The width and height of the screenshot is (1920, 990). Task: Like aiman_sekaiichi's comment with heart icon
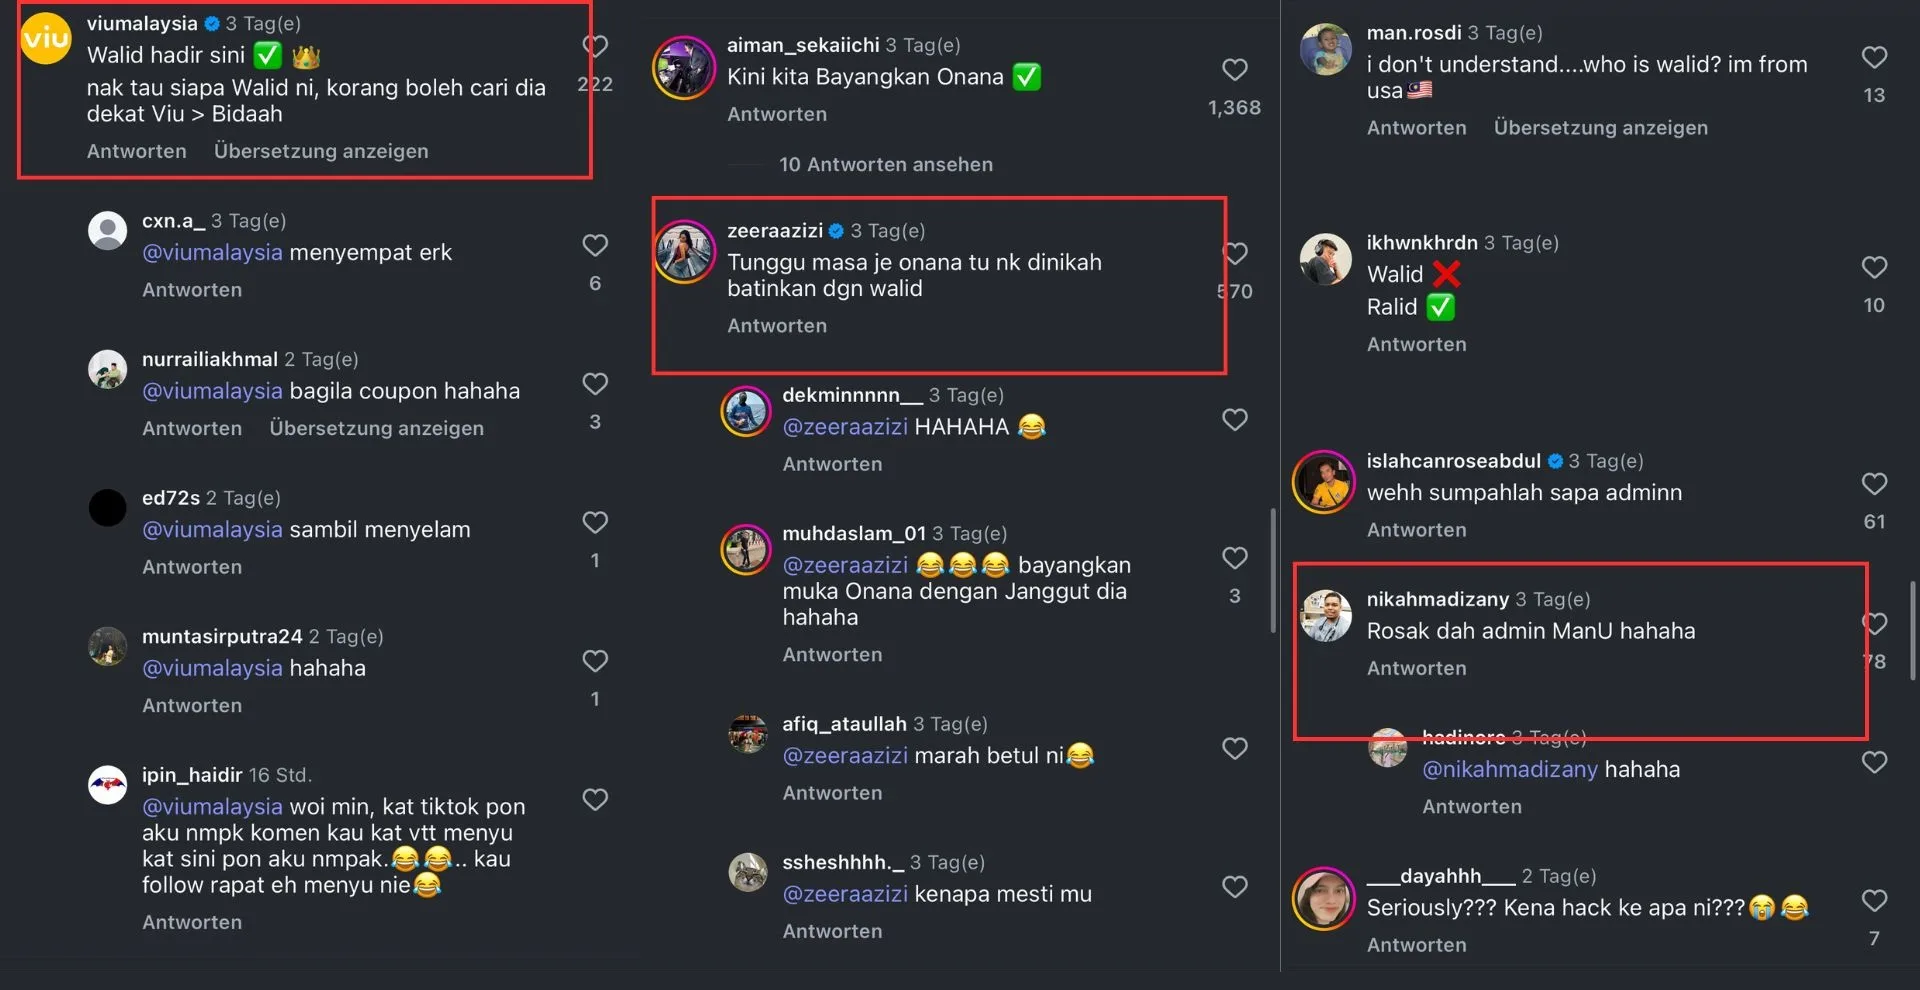(1234, 70)
